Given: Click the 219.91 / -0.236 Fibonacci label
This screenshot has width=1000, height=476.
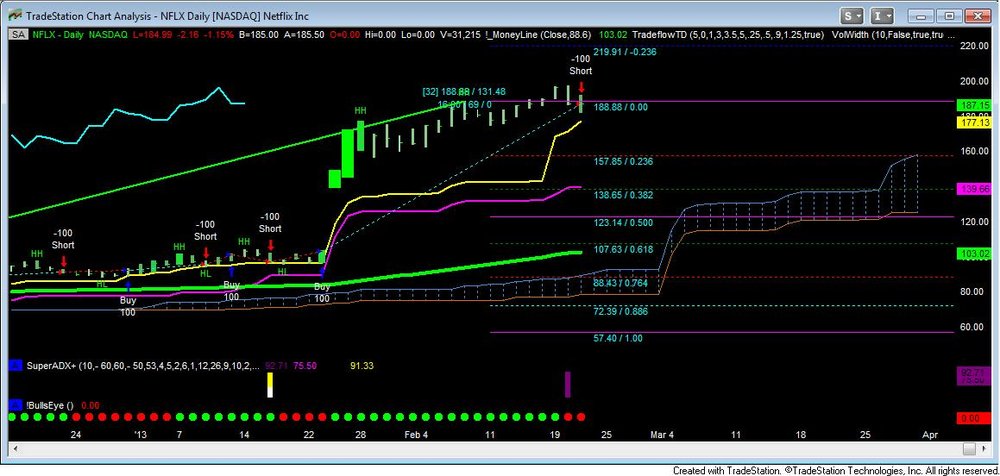Looking at the screenshot, I should pos(624,53).
